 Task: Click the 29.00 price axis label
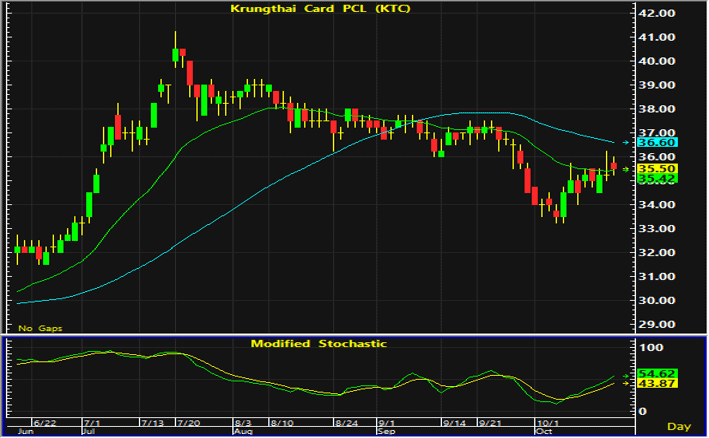coord(657,324)
